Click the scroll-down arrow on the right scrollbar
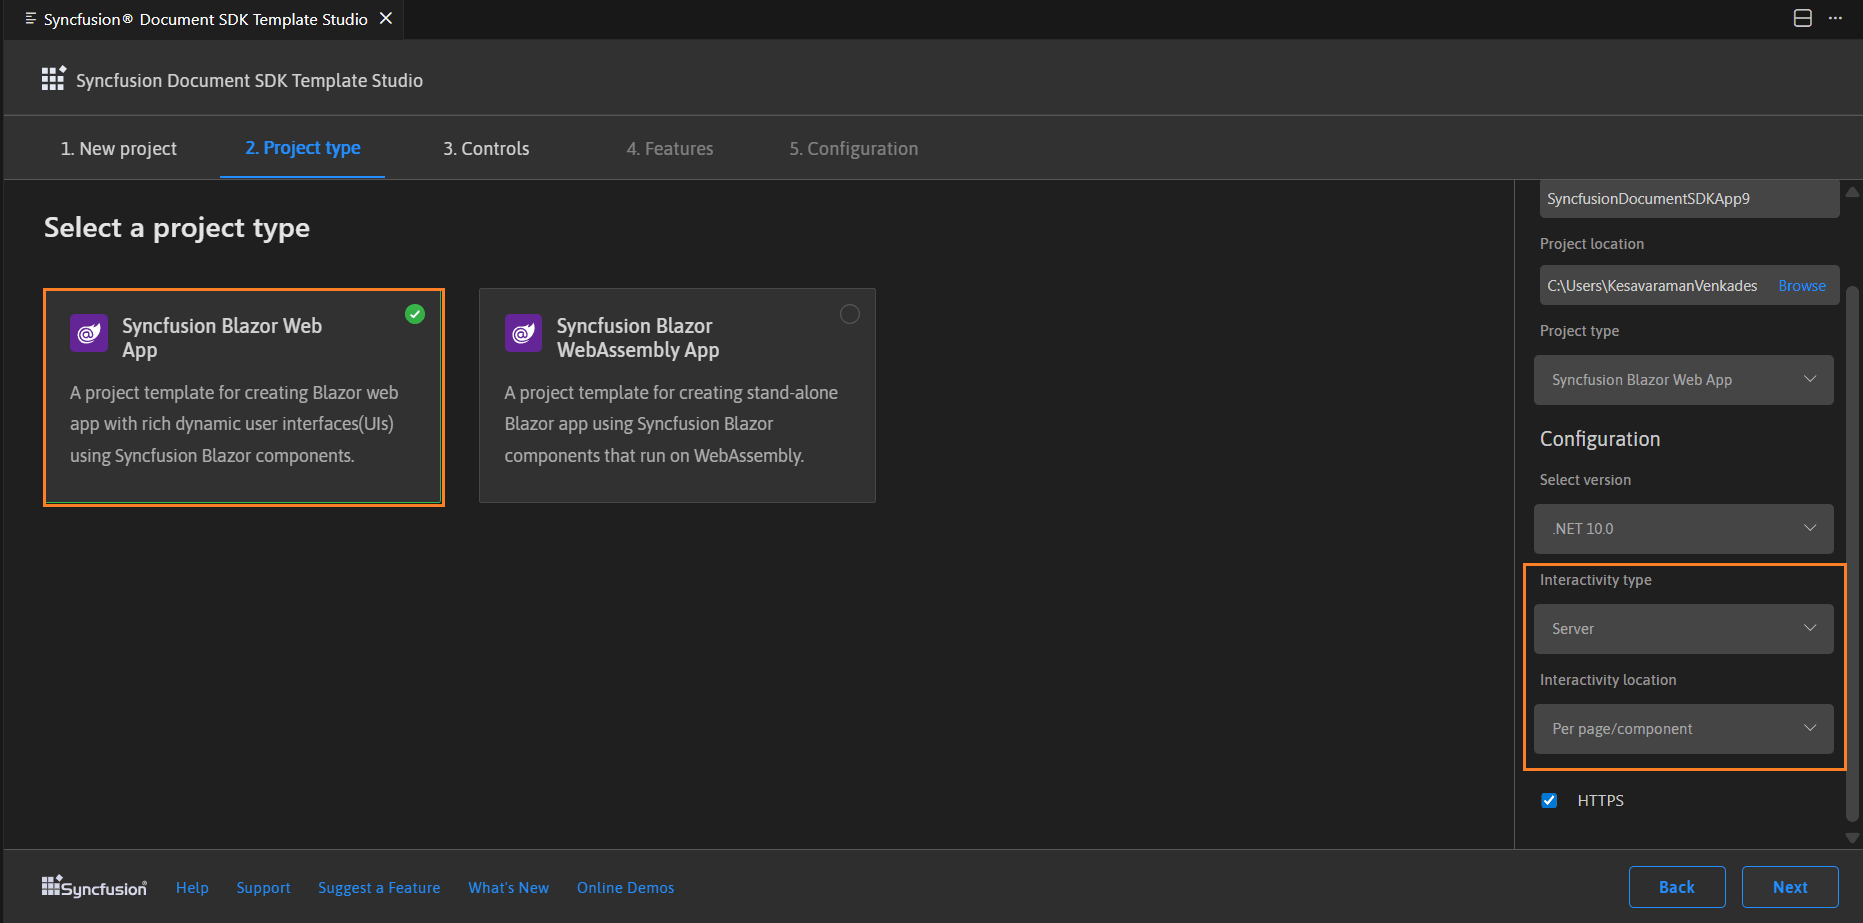 (1853, 838)
